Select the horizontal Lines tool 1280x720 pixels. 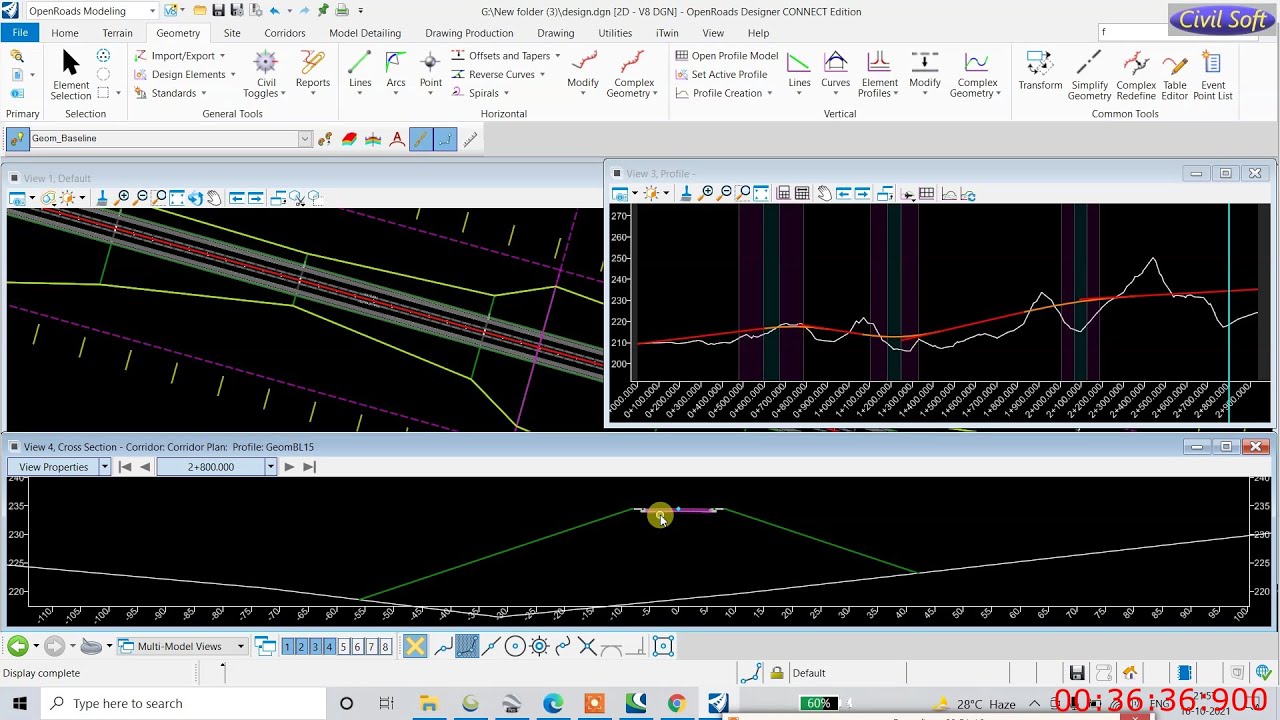point(360,72)
